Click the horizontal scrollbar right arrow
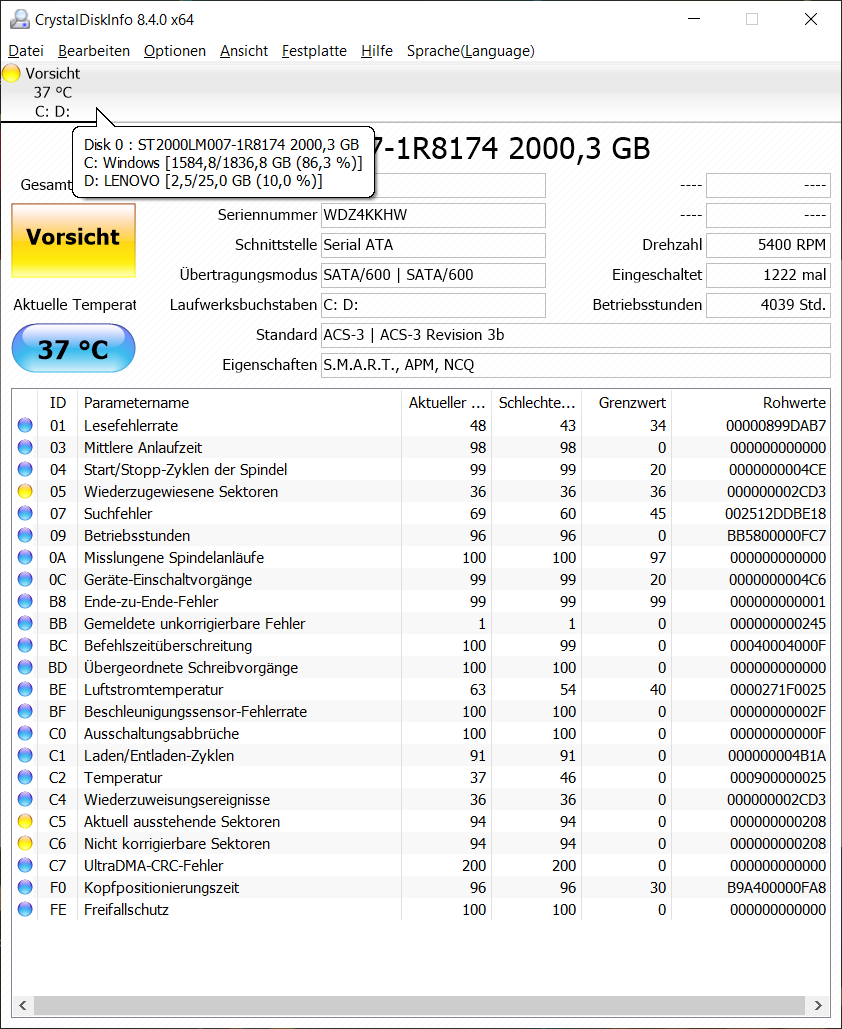Screen dimensions: 842x1029 point(818,1005)
